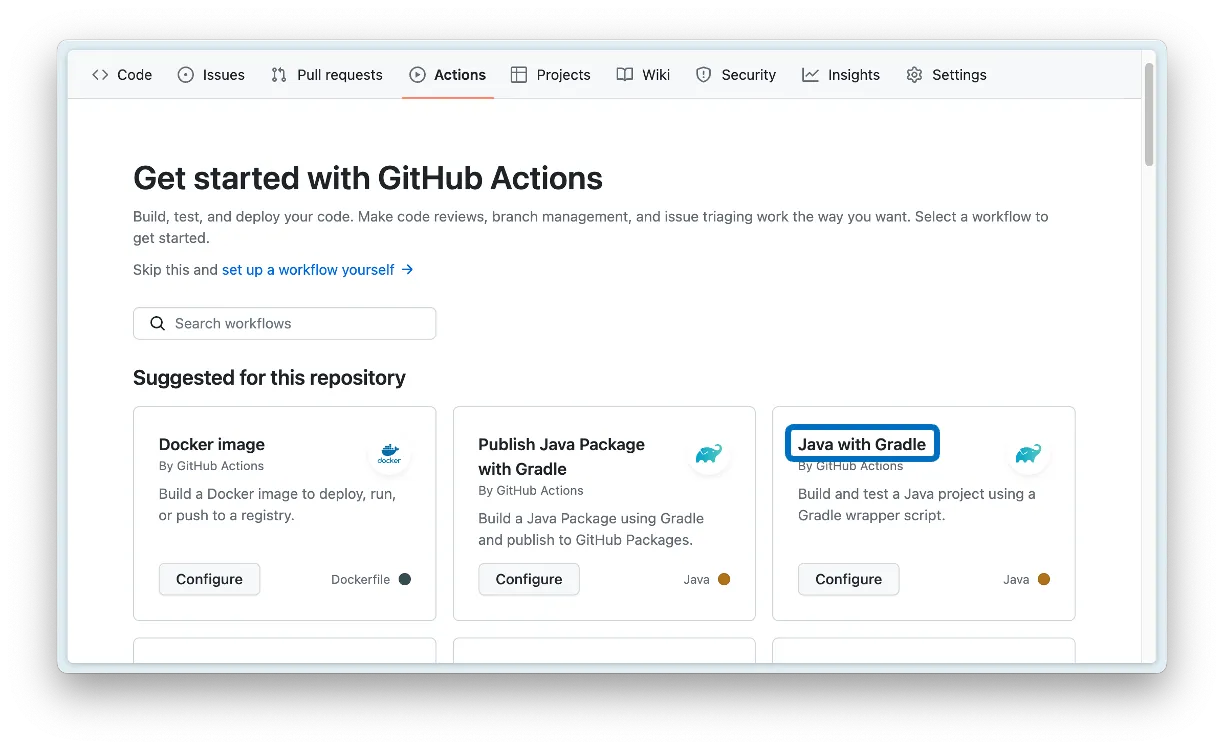Go to the Projects tab
This screenshot has height=750, width=1224.
[551, 75]
